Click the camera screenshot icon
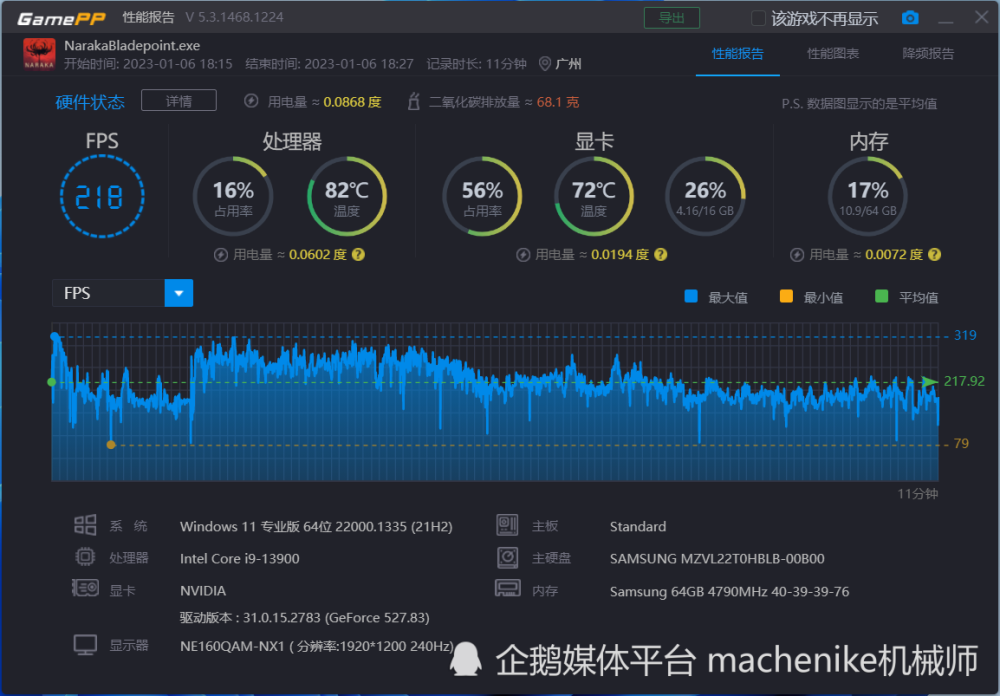Image resolution: width=1000 pixels, height=696 pixels. coord(910,18)
